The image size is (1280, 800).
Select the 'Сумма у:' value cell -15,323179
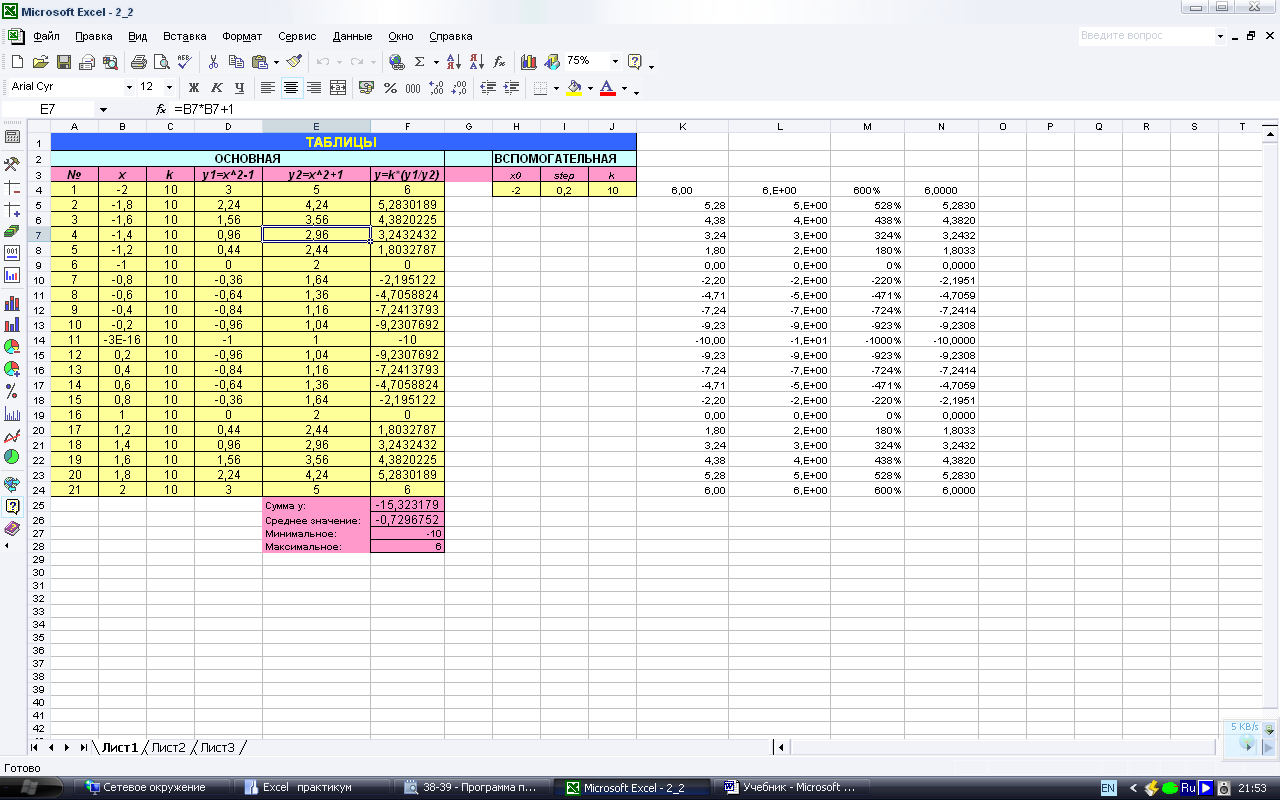(407, 505)
